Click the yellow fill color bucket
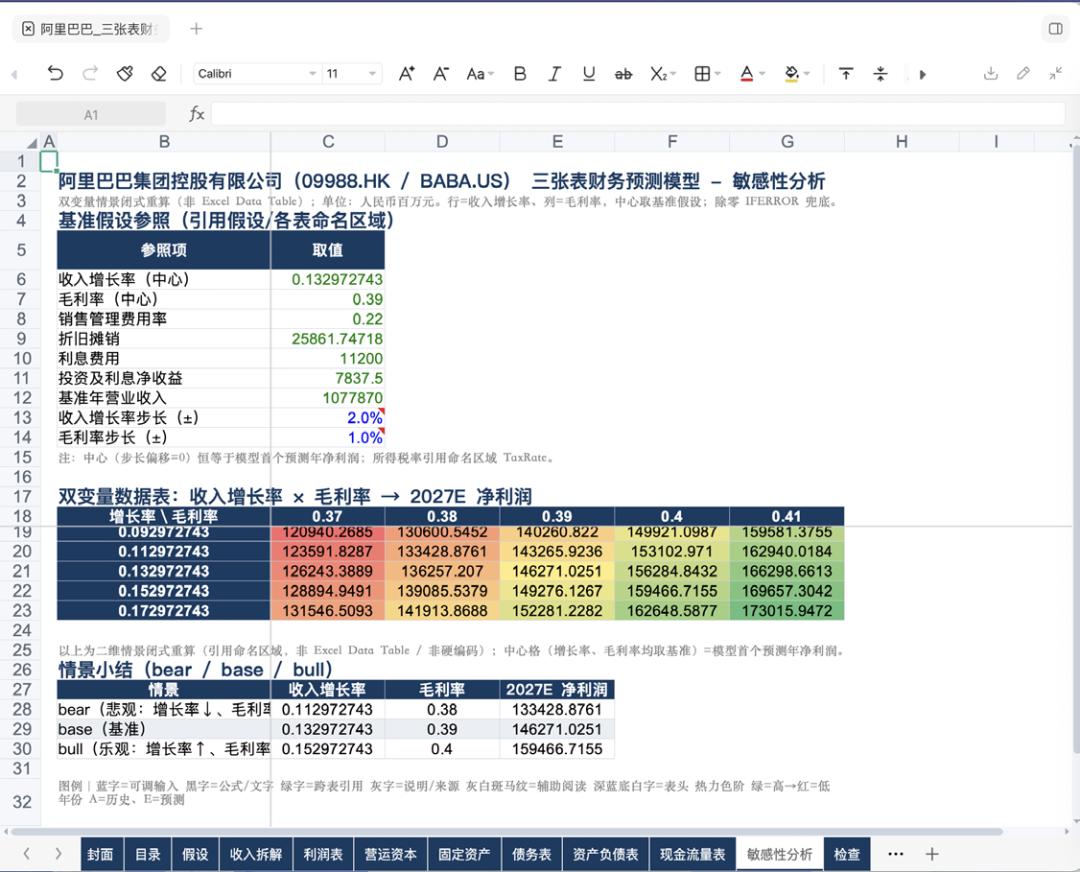Screen dimensions: 1080x872 point(792,74)
